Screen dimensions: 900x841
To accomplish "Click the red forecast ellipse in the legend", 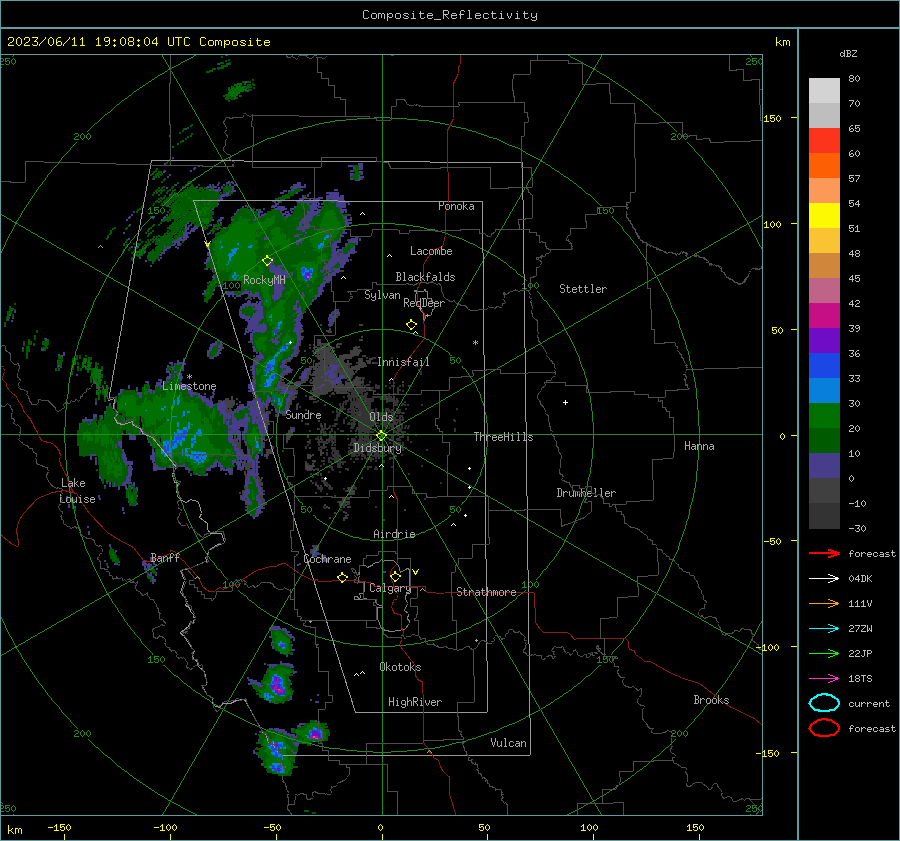I will [824, 728].
